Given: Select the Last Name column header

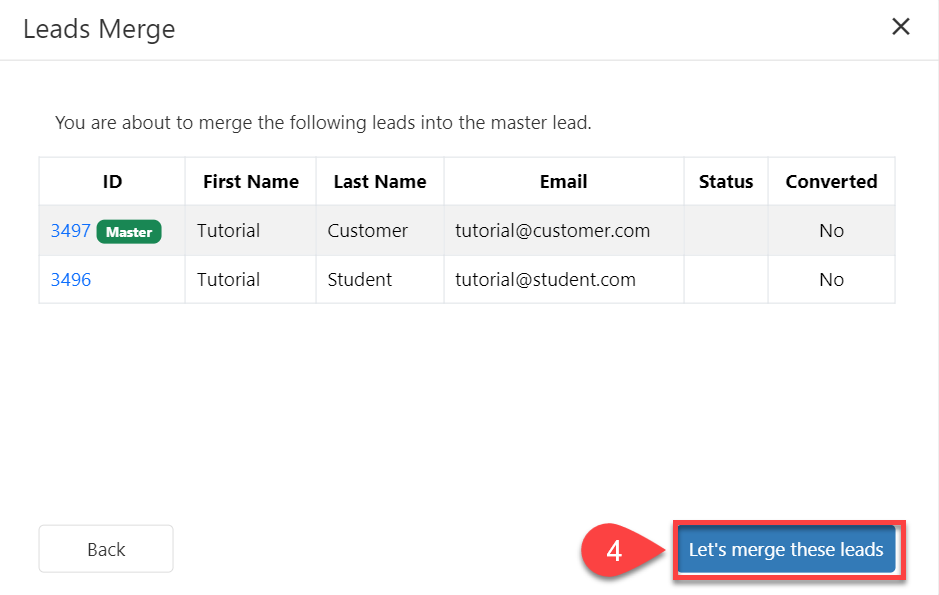Looking at the screenshot, I should (x=380, y=182).
